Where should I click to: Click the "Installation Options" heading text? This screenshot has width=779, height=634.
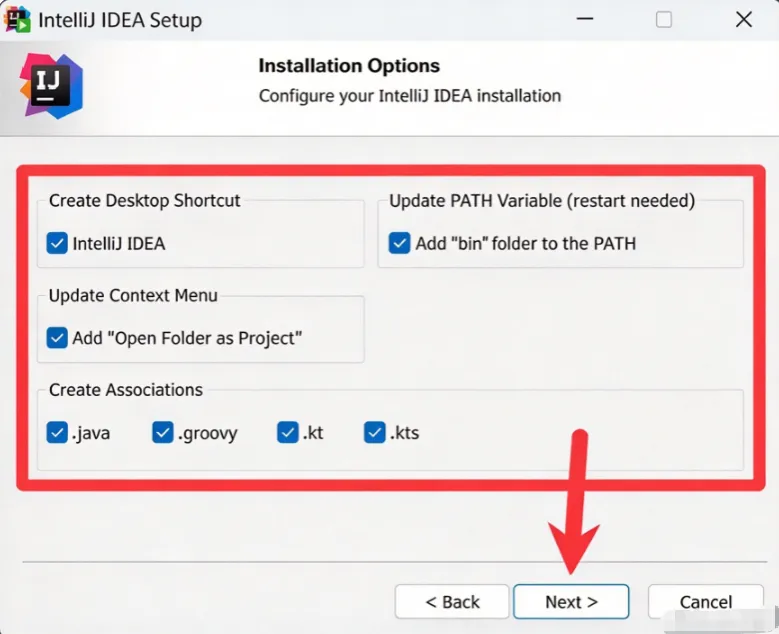349,66
